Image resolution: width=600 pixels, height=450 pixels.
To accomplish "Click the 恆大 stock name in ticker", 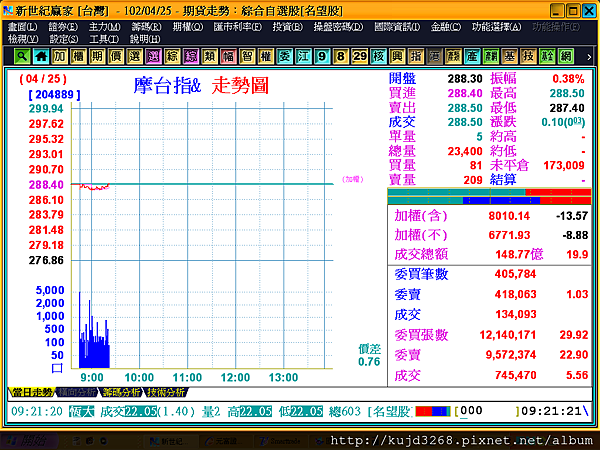I will pos(81,412).
